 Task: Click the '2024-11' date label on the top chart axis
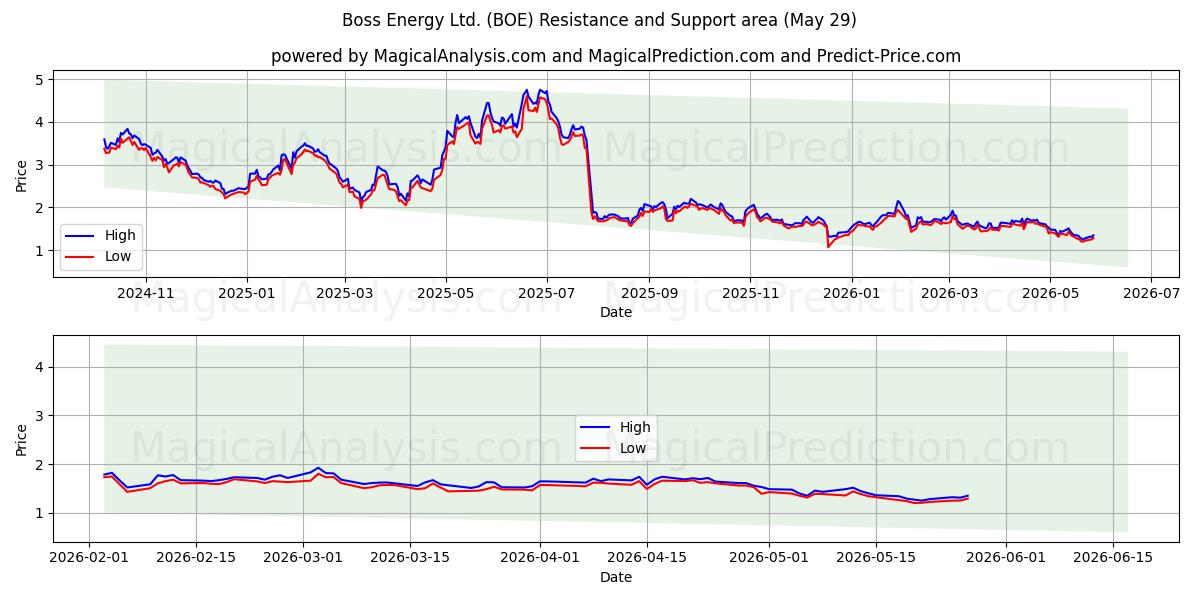tap(146, 294)
